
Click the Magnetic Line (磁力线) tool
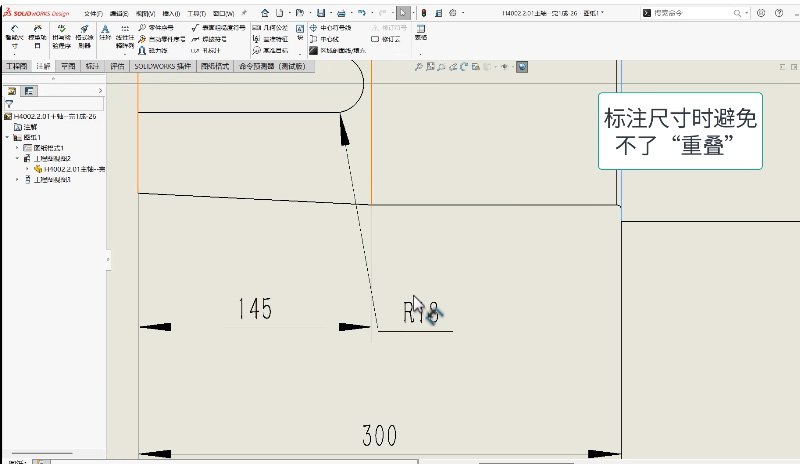153,51
